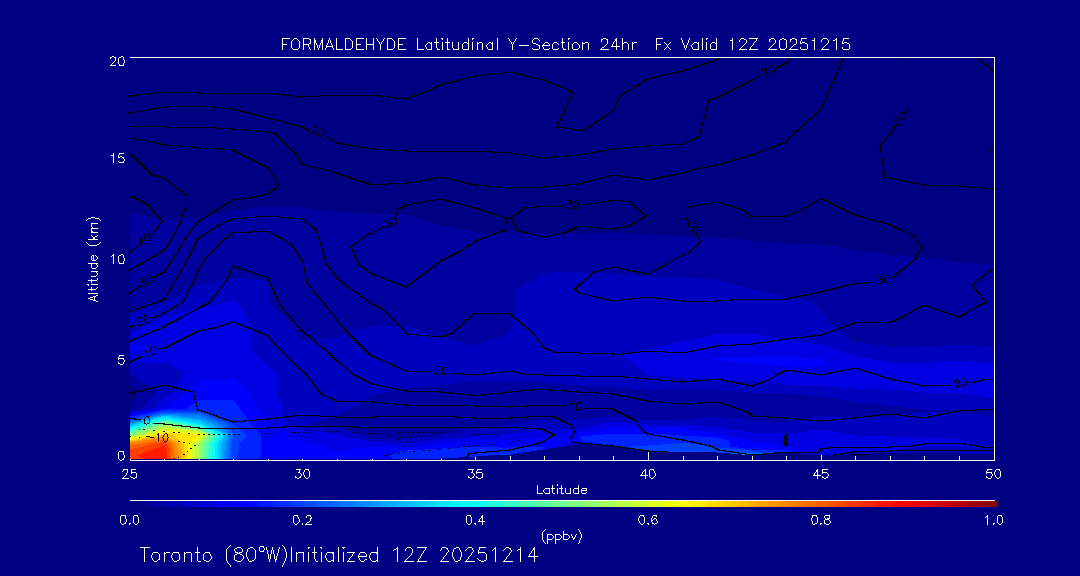Screen dimensions: 1080x576
Task: Click the 'Latitude' x-axis label
Action: (x=562, y=490)
